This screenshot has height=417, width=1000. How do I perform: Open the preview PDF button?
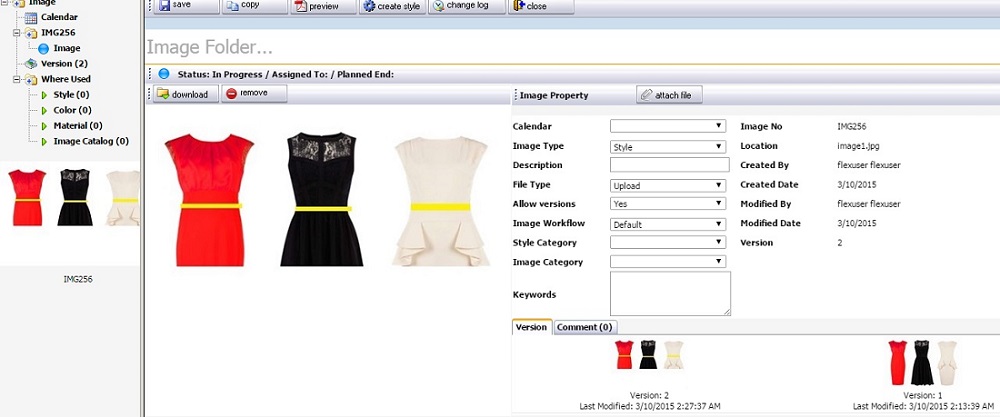pos(323,6)
